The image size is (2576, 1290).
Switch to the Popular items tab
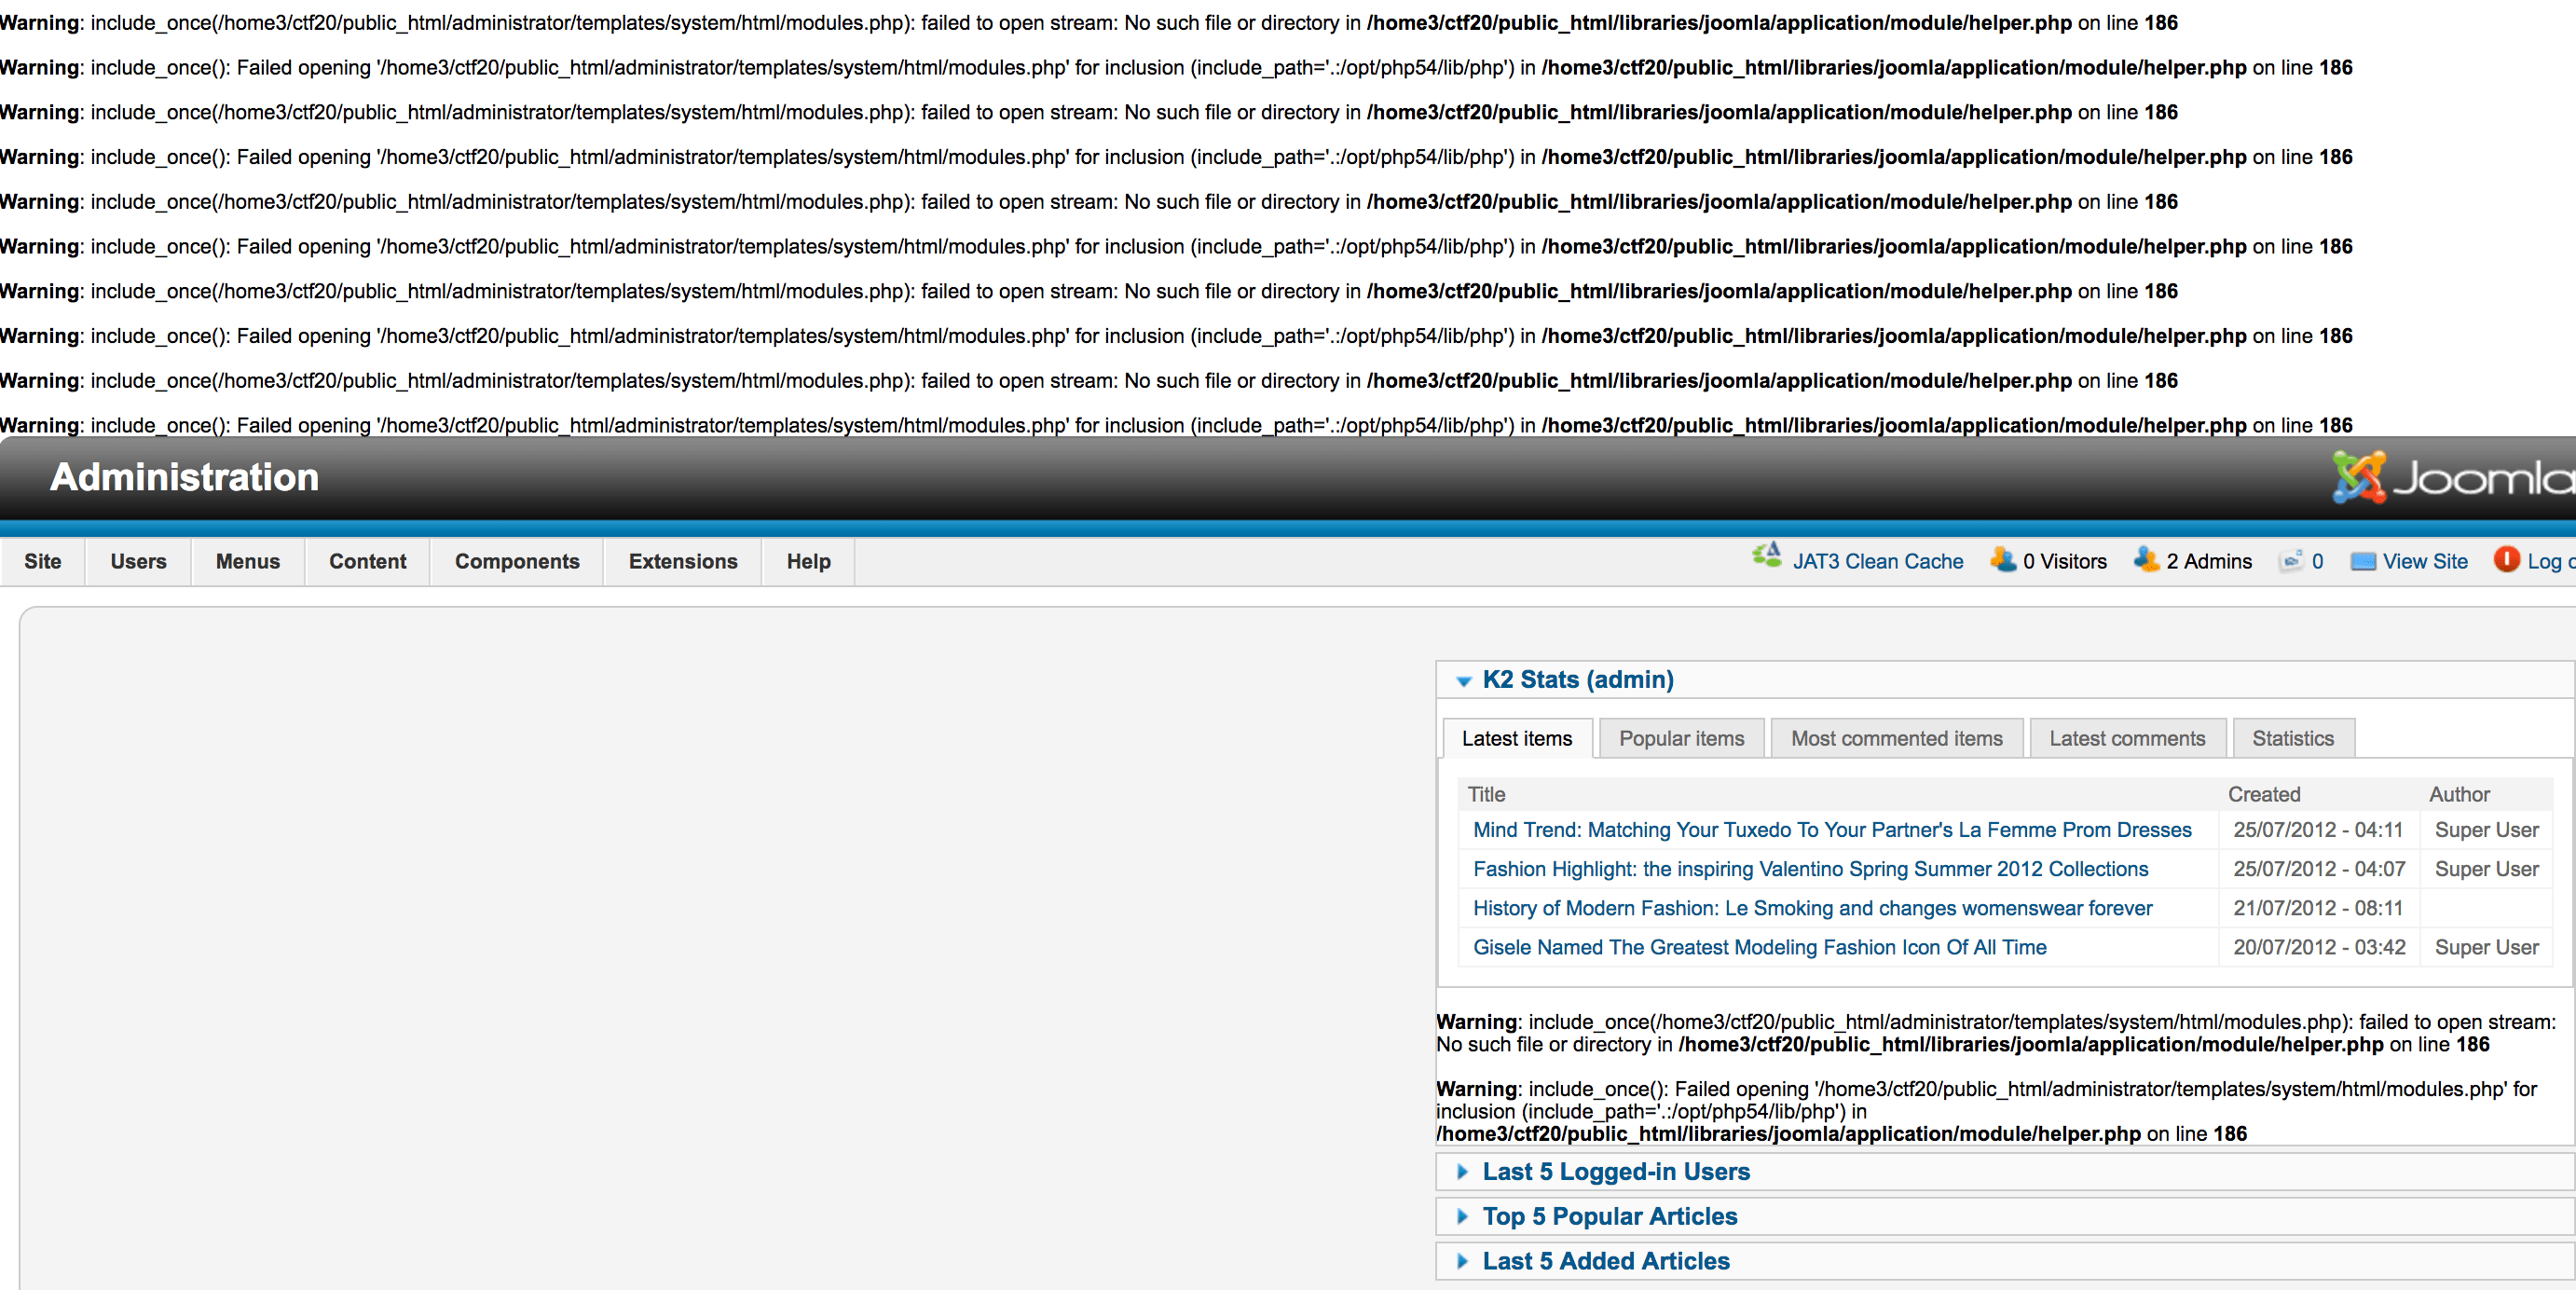click(x=1681, y=738)
